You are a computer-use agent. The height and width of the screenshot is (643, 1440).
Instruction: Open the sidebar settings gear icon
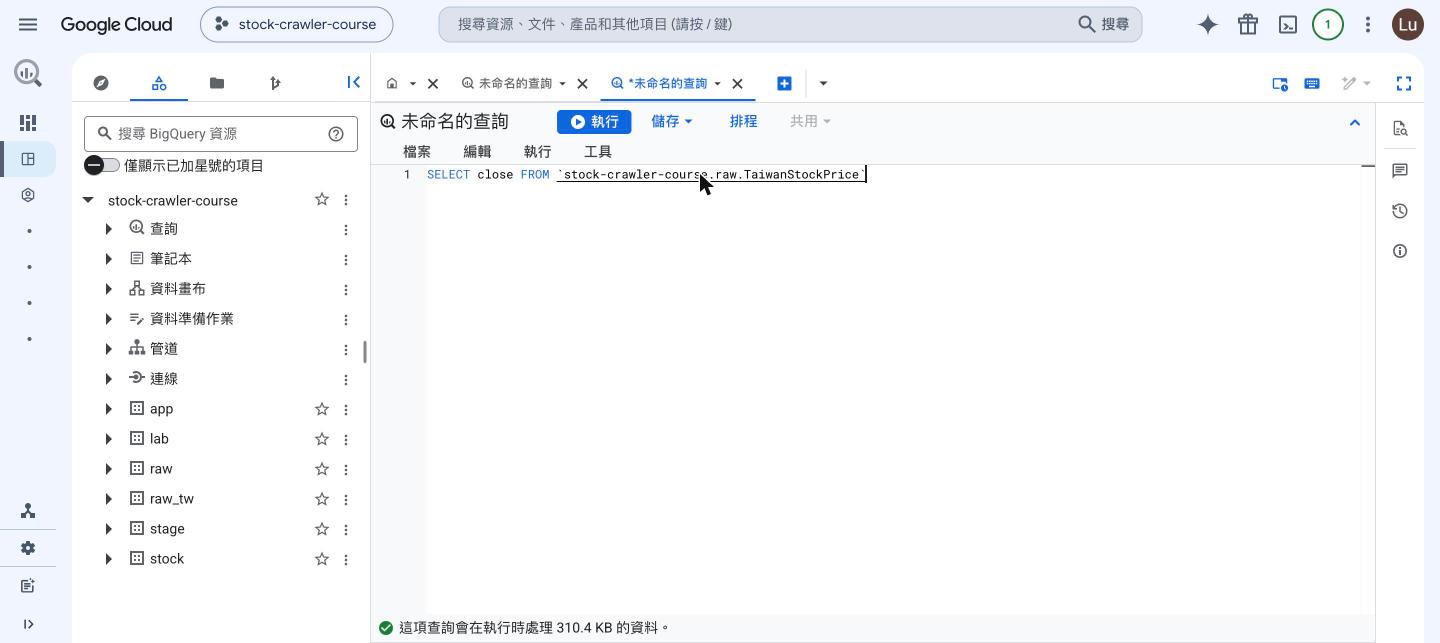(x=28, y=548)
